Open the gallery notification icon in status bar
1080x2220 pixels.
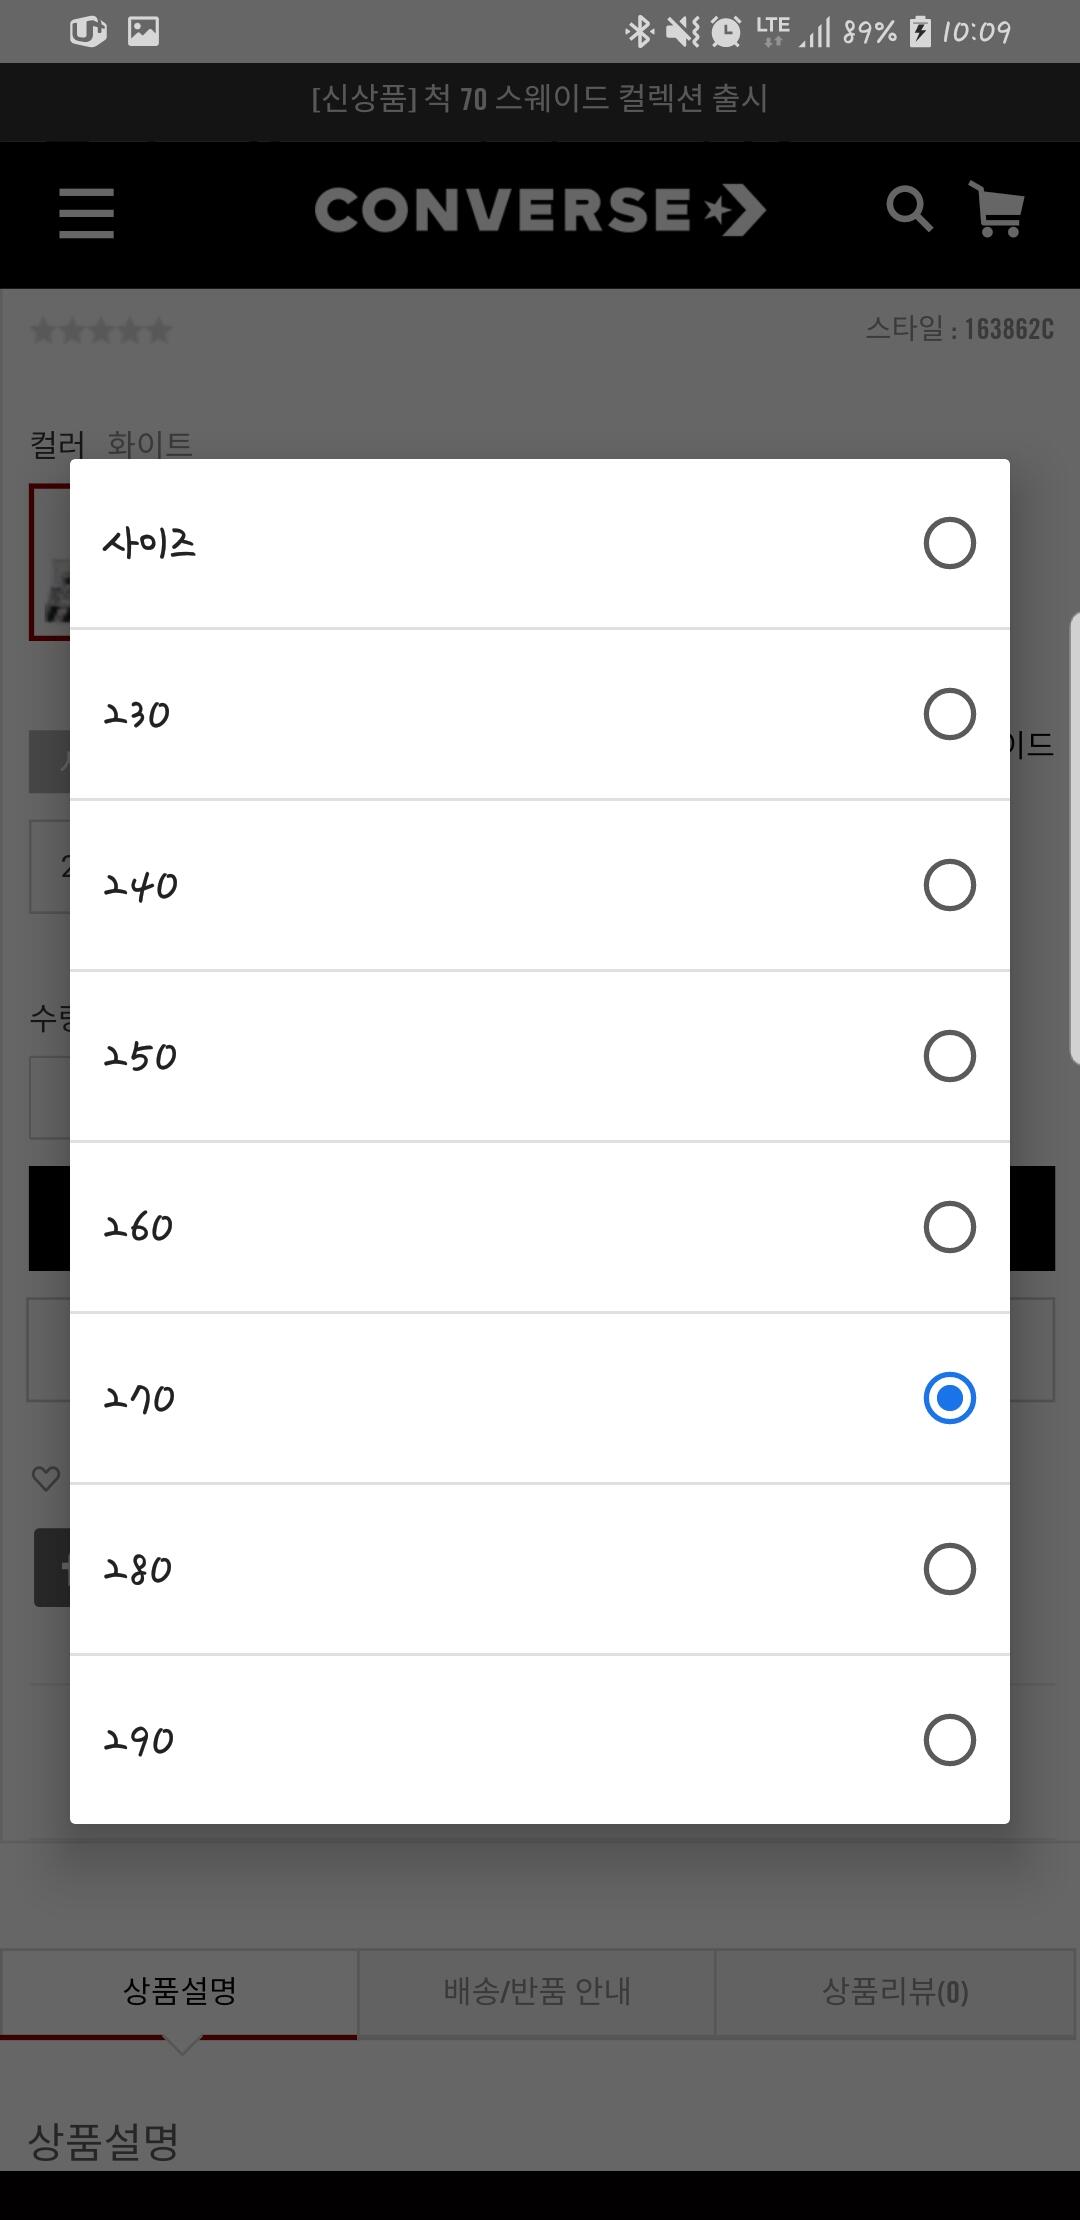(x=143, y=32)
